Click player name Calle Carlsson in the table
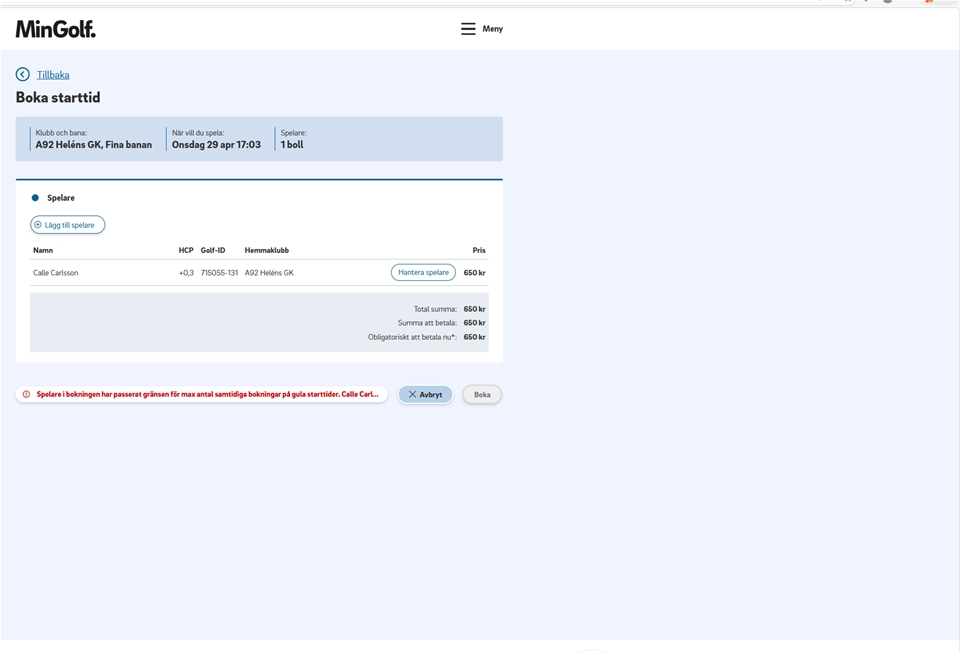The image size is (960, 653). [56, 273]
